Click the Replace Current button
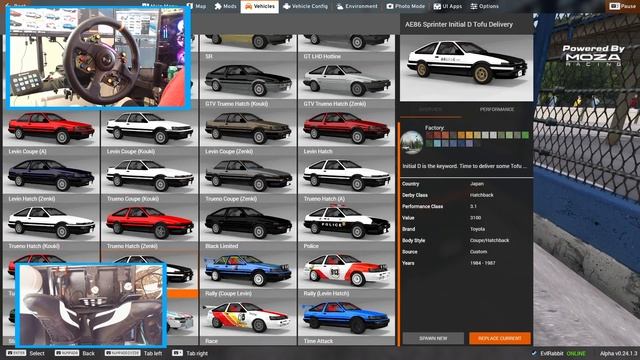 [500, 338]
